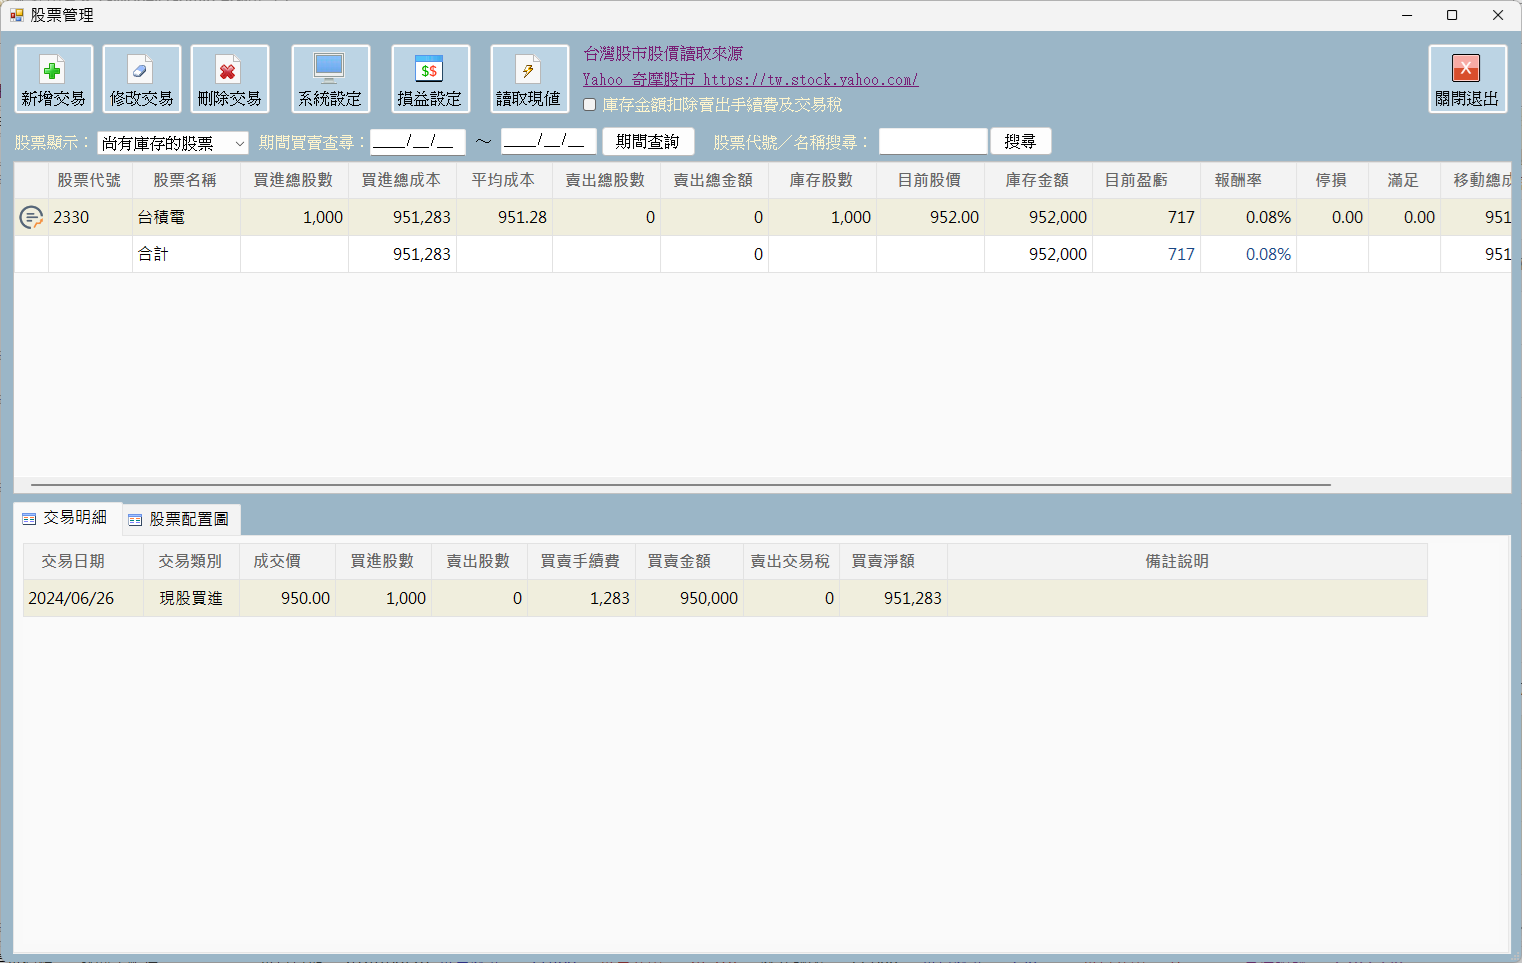This screenshot has width=1522, height=963.
Task: Click the 950.00 trade price cell
Action: 287,598
